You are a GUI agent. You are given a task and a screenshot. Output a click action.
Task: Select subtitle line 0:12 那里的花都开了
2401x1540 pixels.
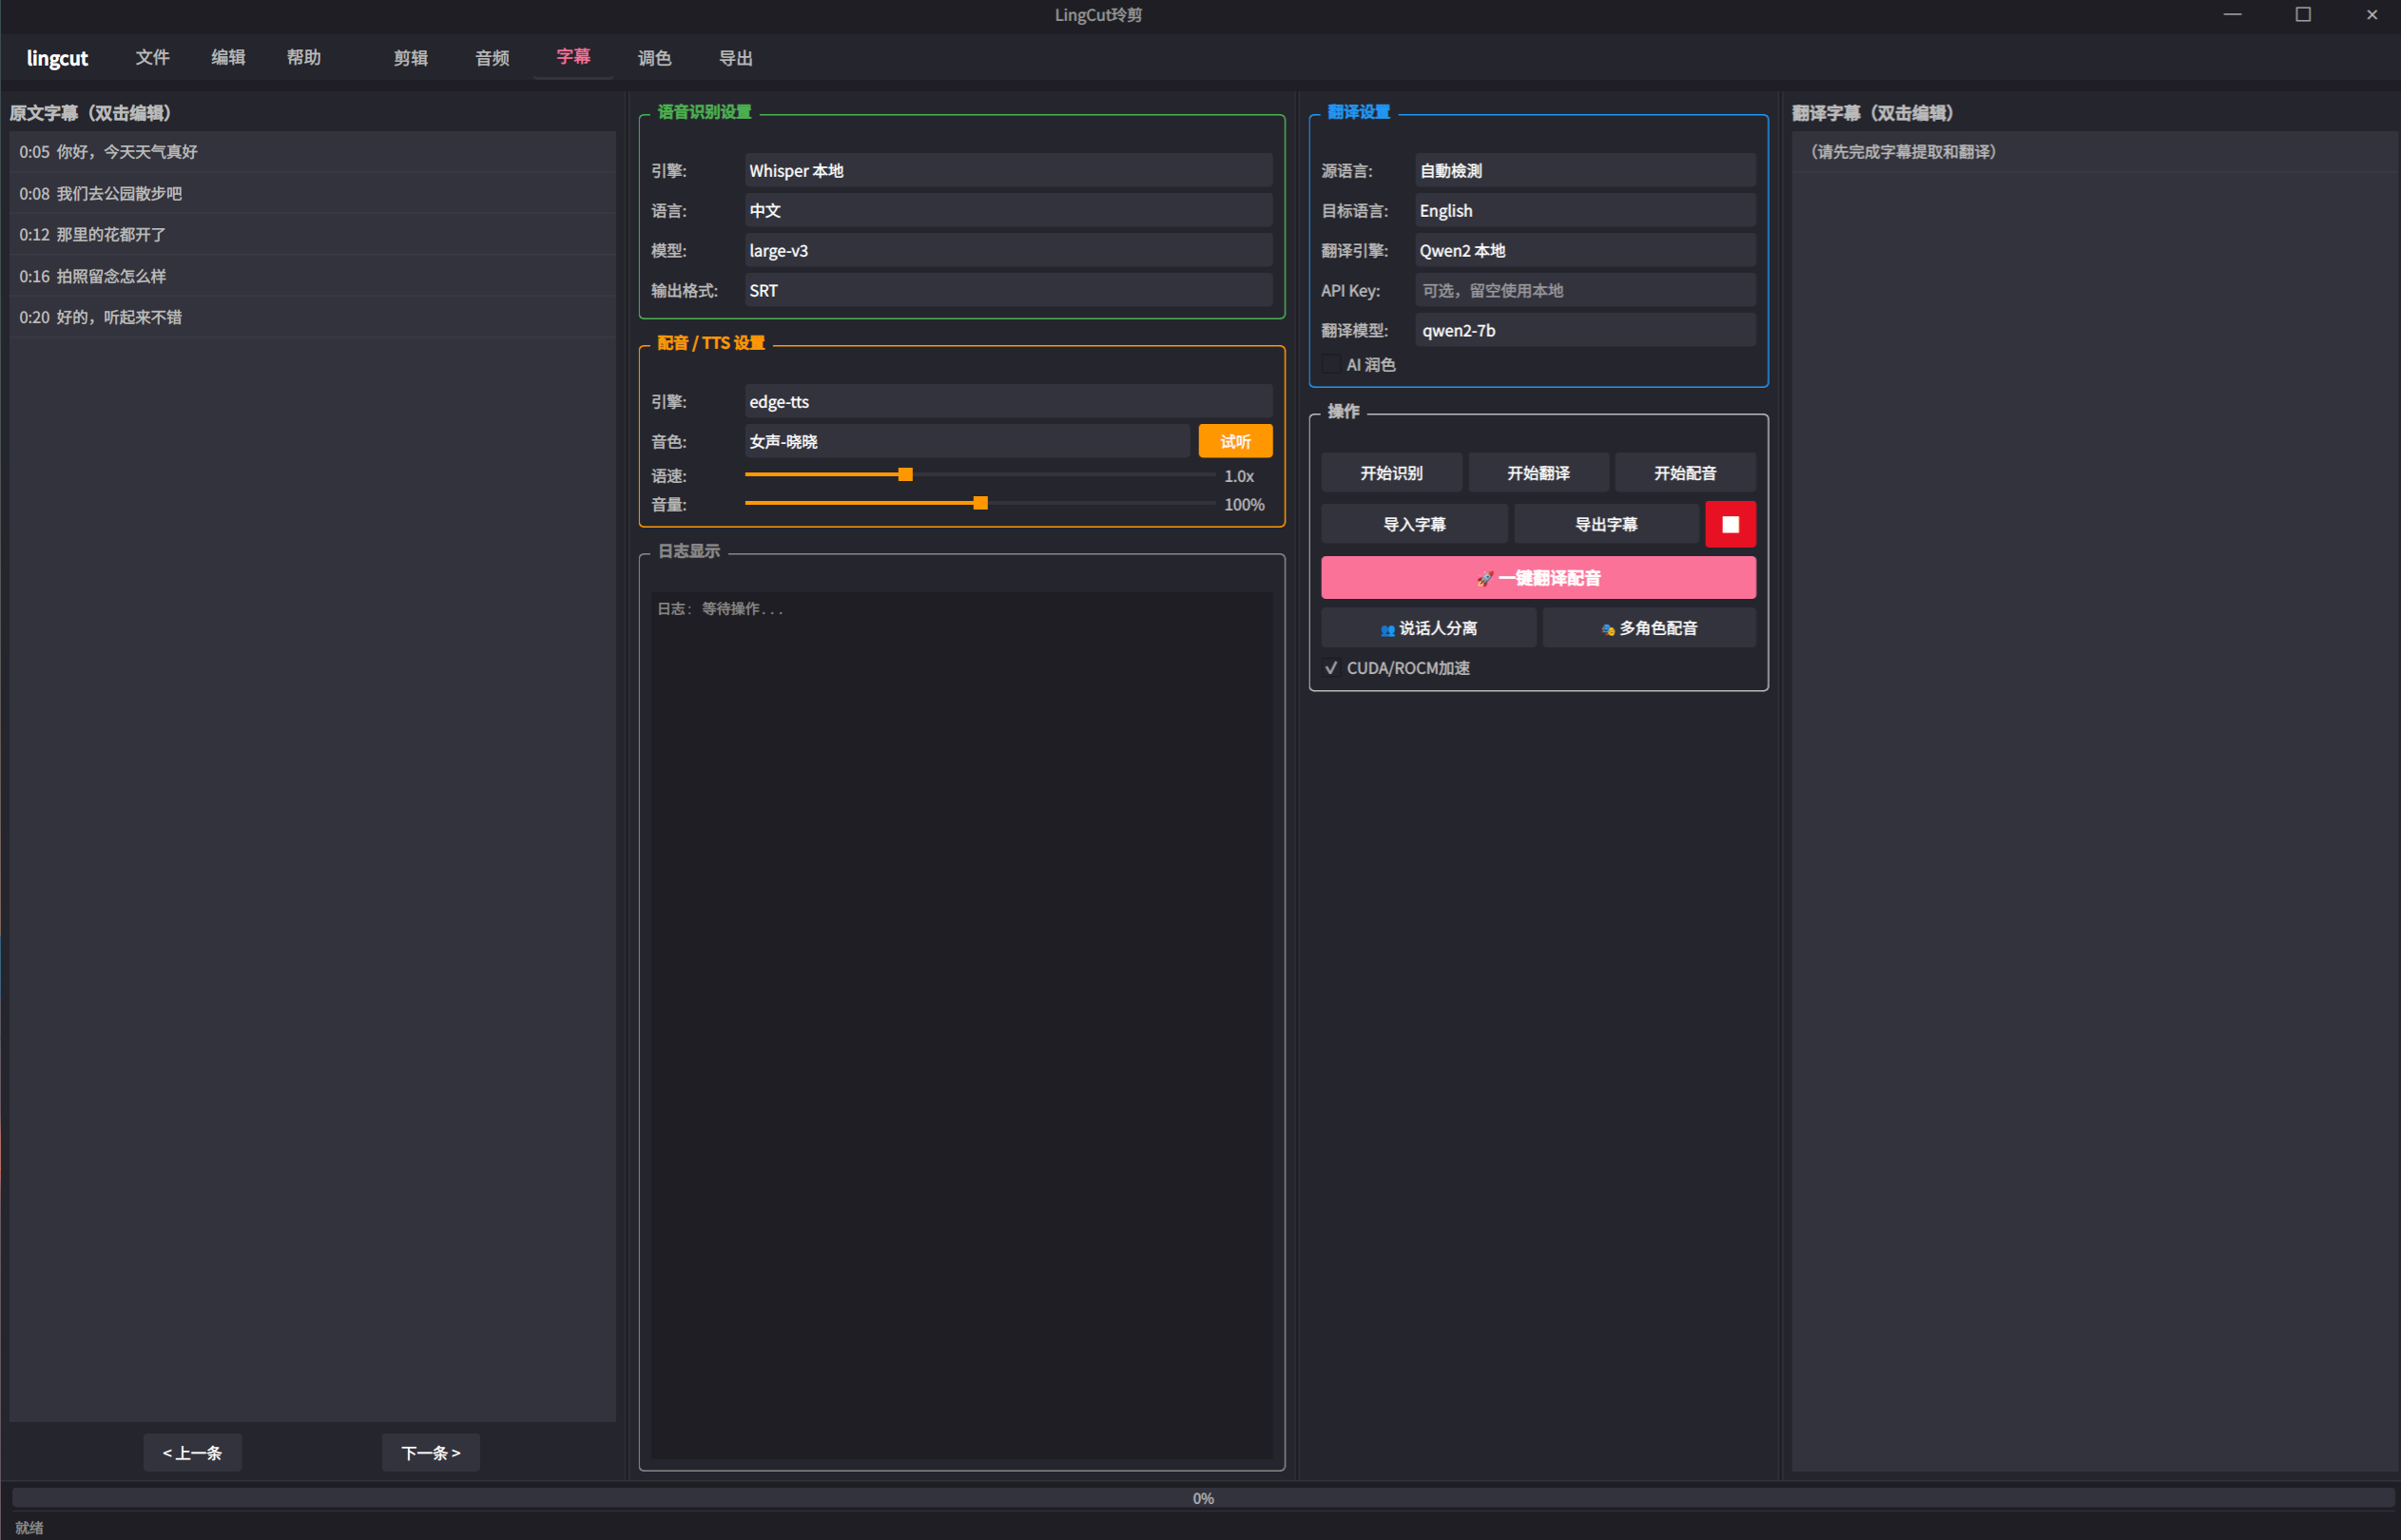[312, 234]
